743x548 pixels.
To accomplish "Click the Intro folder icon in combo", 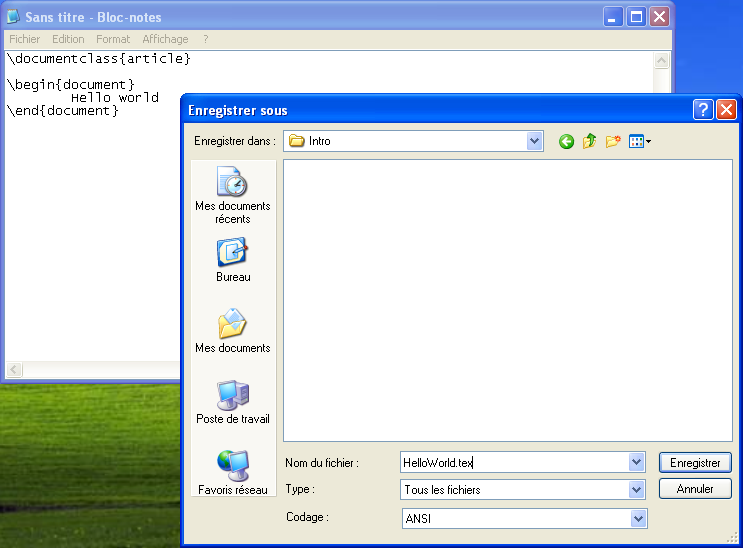I will point(297,141).
